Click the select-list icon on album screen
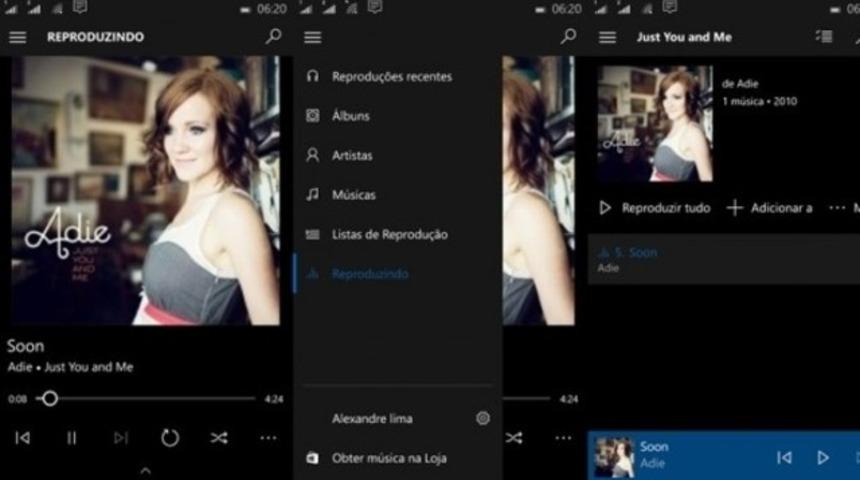860x480 pixels. (824, 37)
